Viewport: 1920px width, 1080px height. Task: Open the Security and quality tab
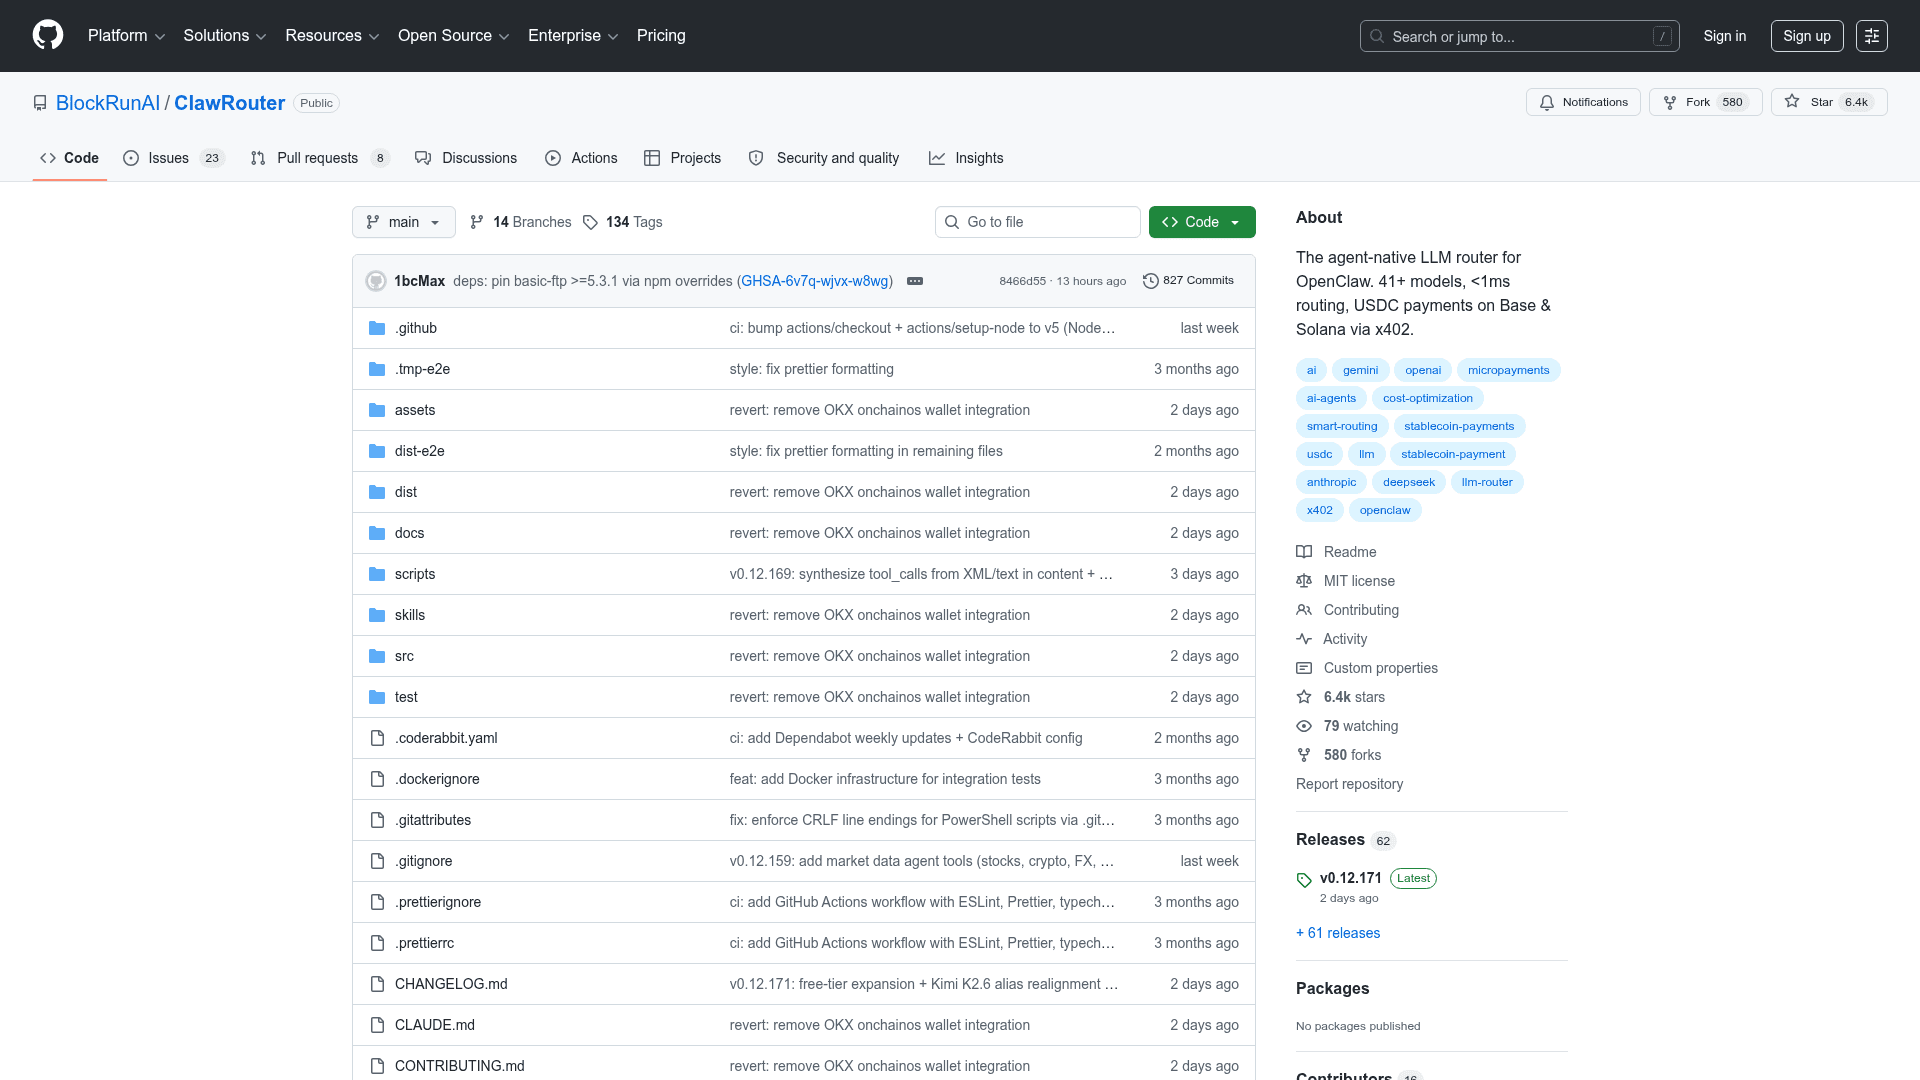click(x=824, y=158)
